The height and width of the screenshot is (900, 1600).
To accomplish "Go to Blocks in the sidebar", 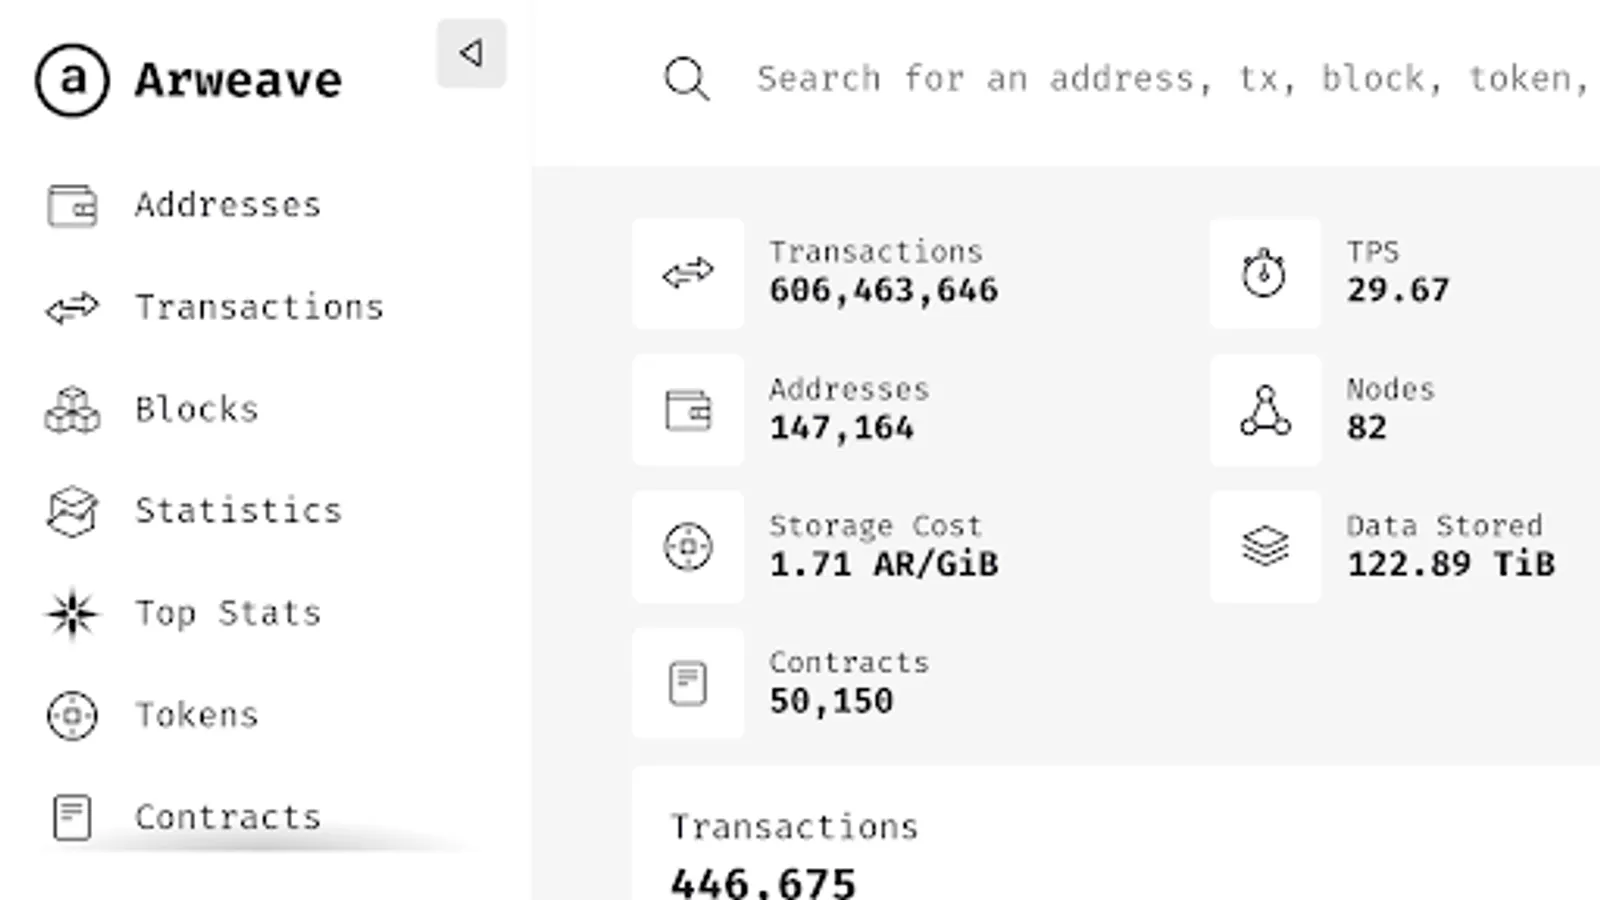I will [x=196, y=410].
